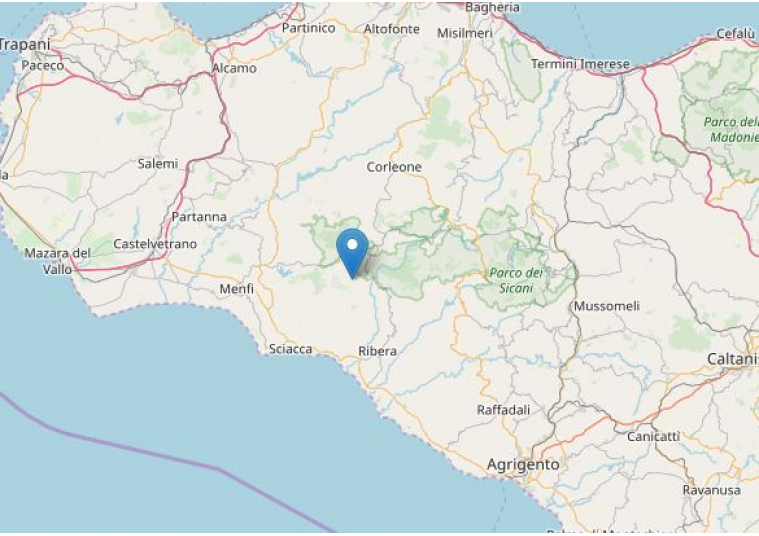This screenshot has width=759, height=536.
Task: Click the Raffadali town label
Action: 503,410
